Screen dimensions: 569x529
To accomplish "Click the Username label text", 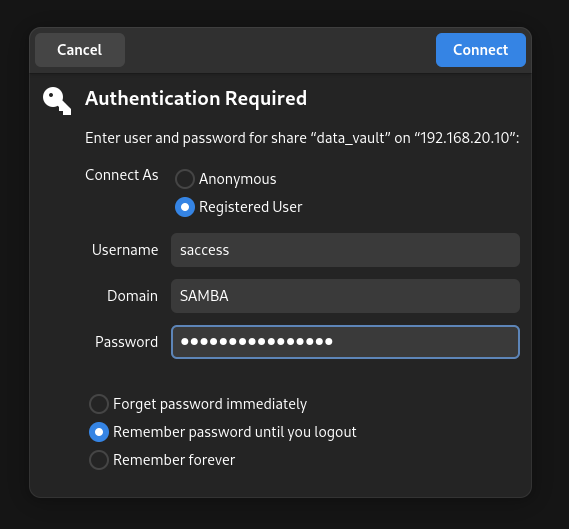I will (125, 250).
